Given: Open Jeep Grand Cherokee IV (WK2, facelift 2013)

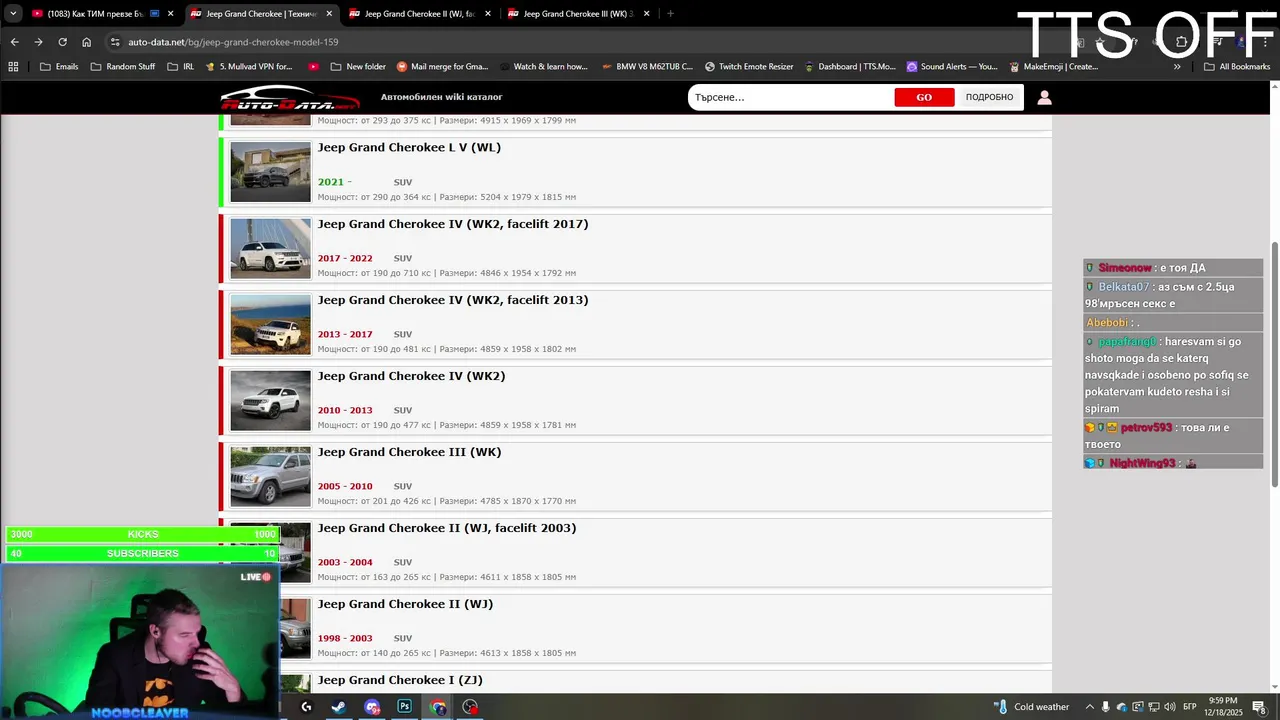Looking at the screenshot, I should click(x=453, y=300).
